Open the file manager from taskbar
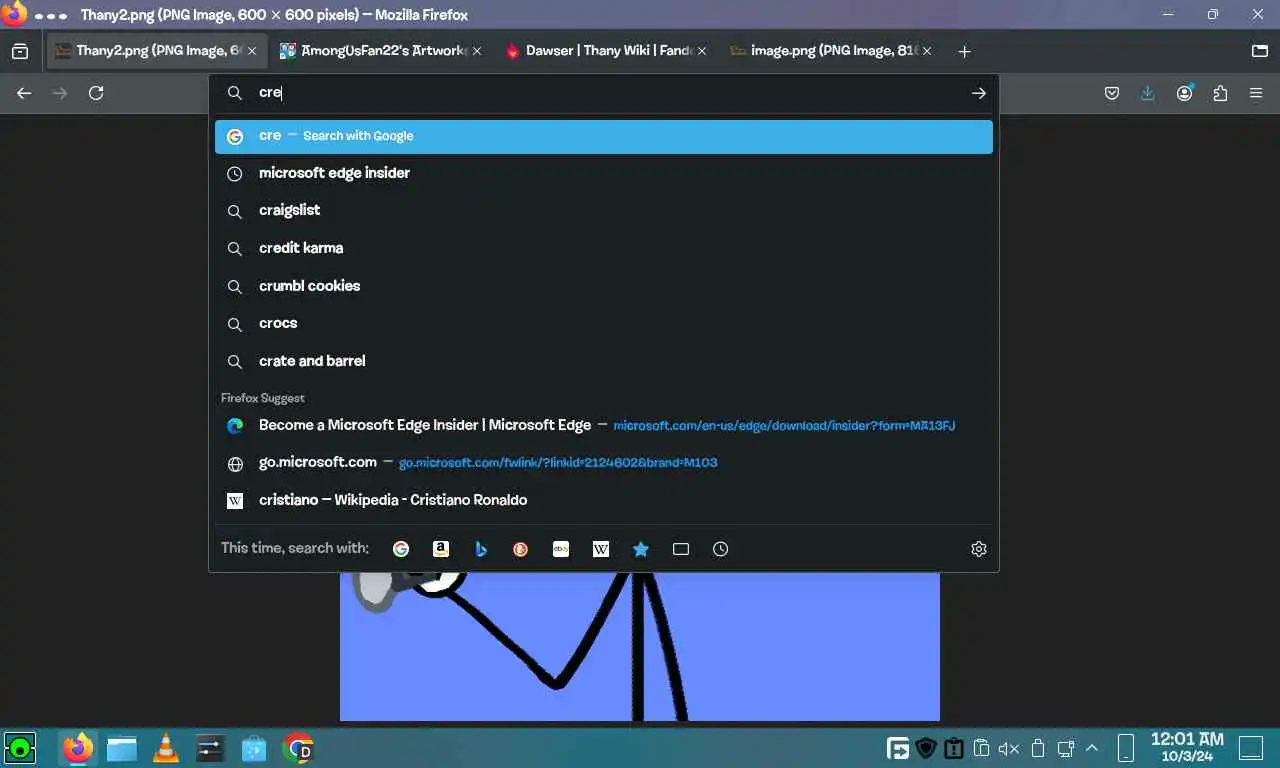The width and height of the screenshot is (1280, 768). (x=122, y=748)
